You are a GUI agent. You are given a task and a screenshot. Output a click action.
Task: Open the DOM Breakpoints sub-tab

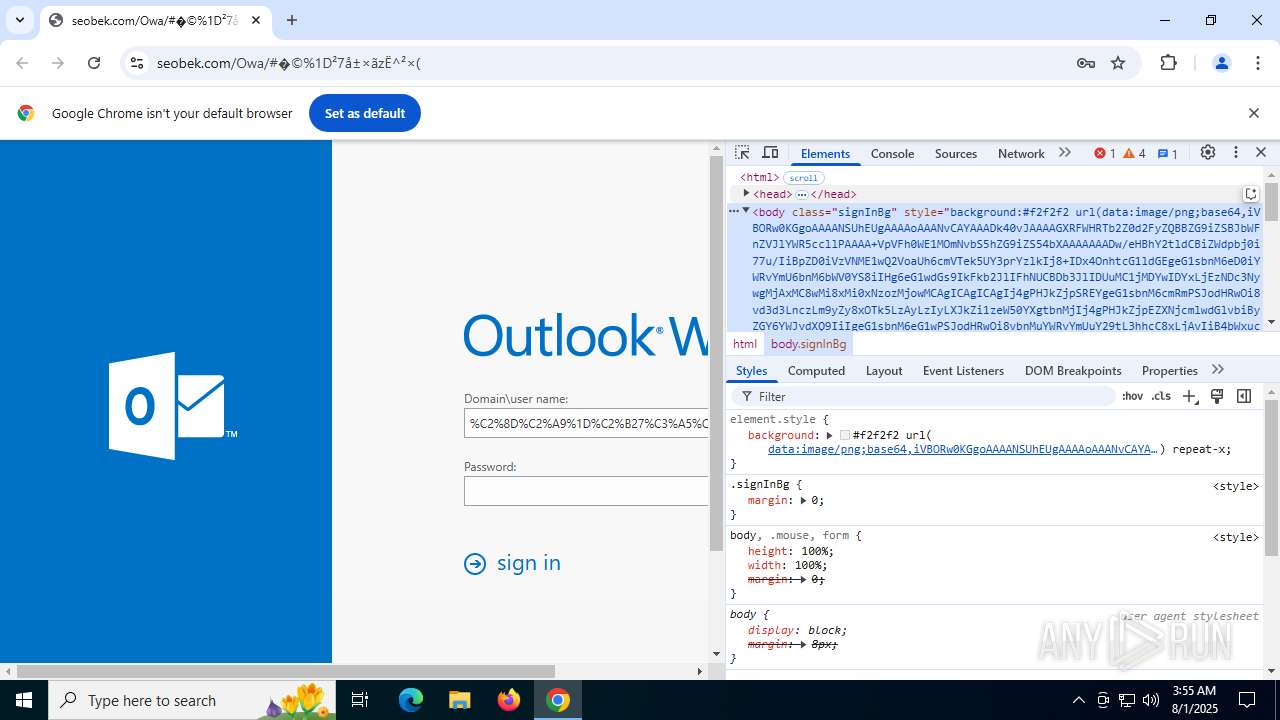(1073, 370)
